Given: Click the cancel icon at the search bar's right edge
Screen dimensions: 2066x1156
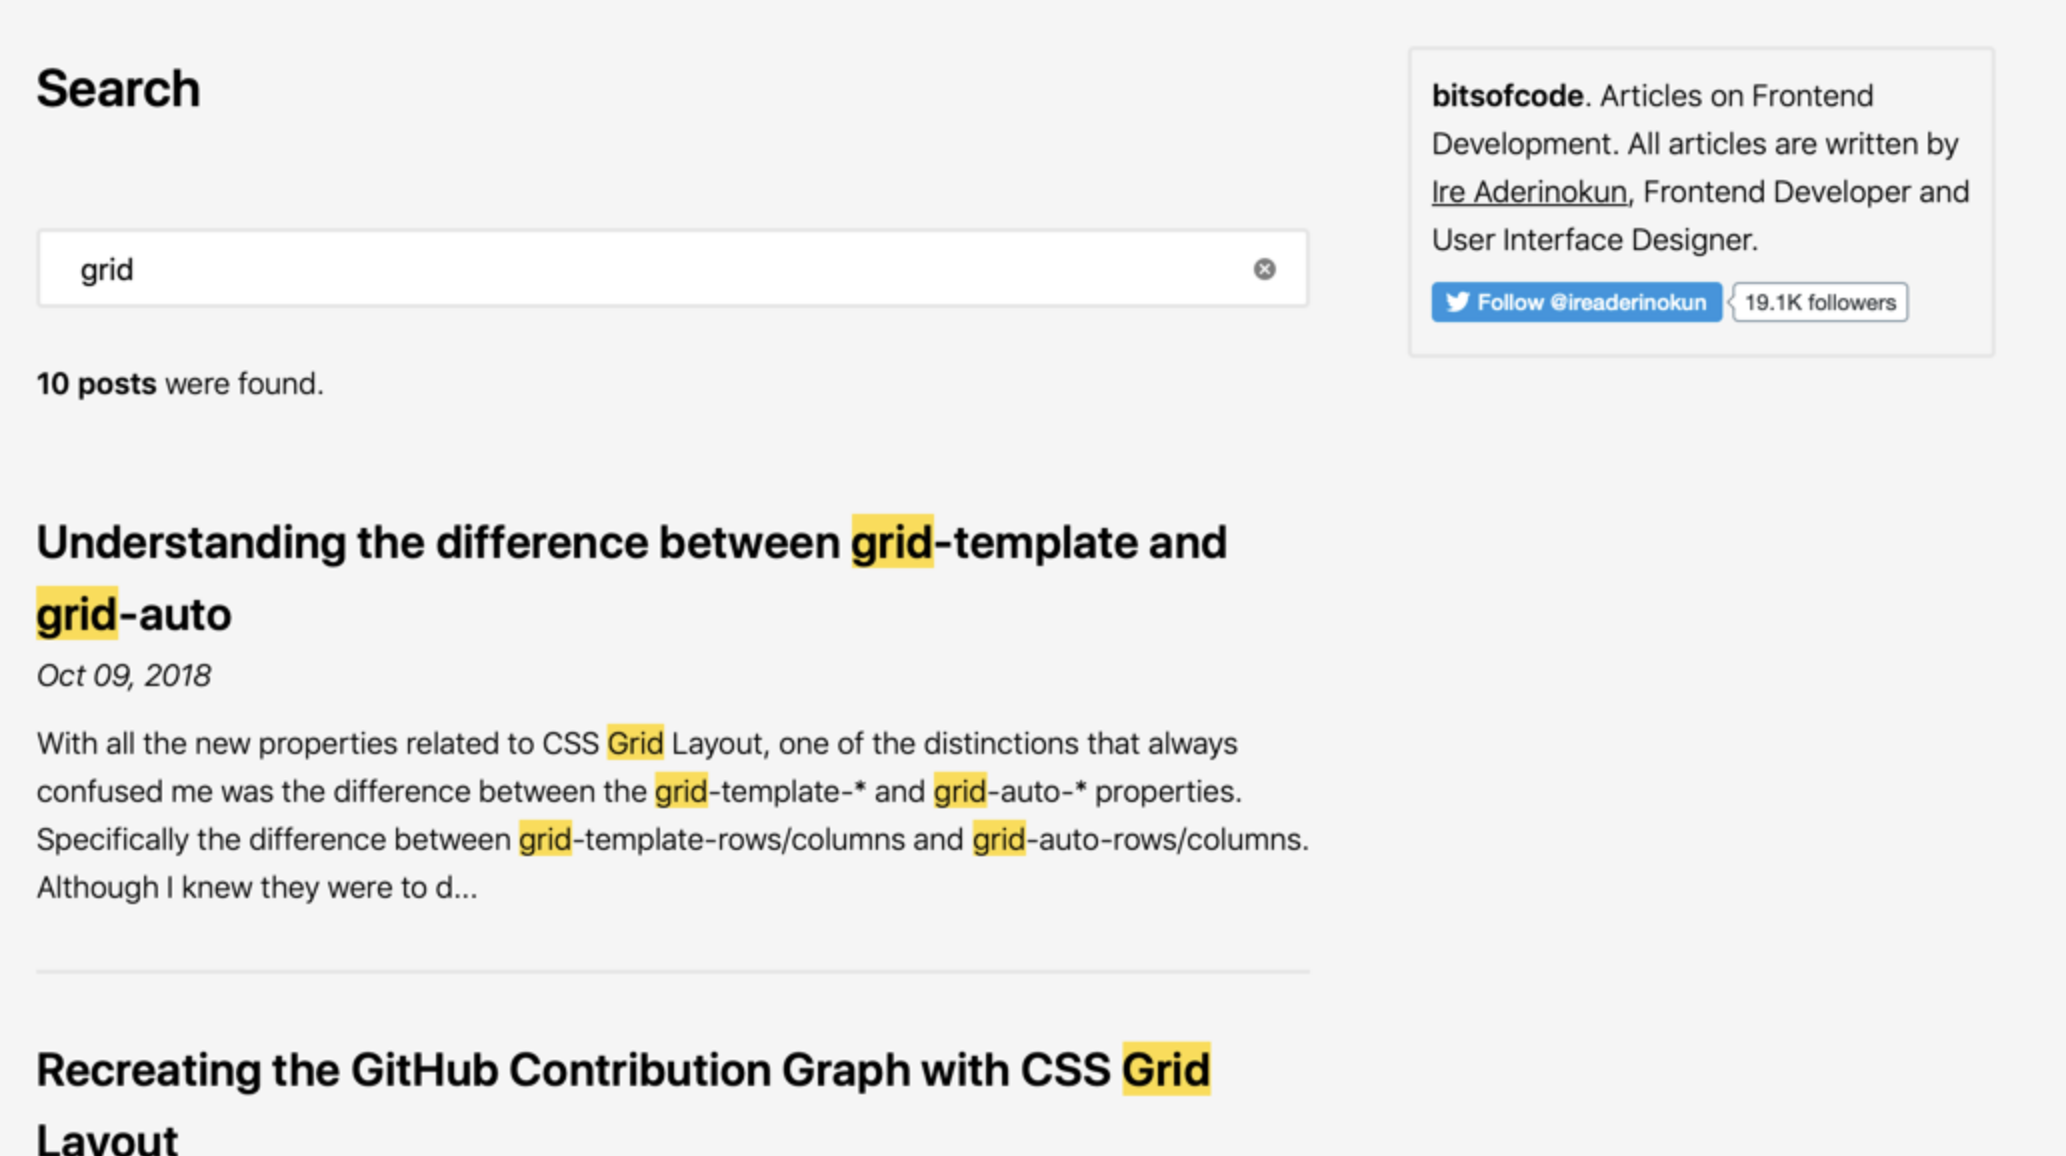Looking at the screenshot, I should (1263, 268).
